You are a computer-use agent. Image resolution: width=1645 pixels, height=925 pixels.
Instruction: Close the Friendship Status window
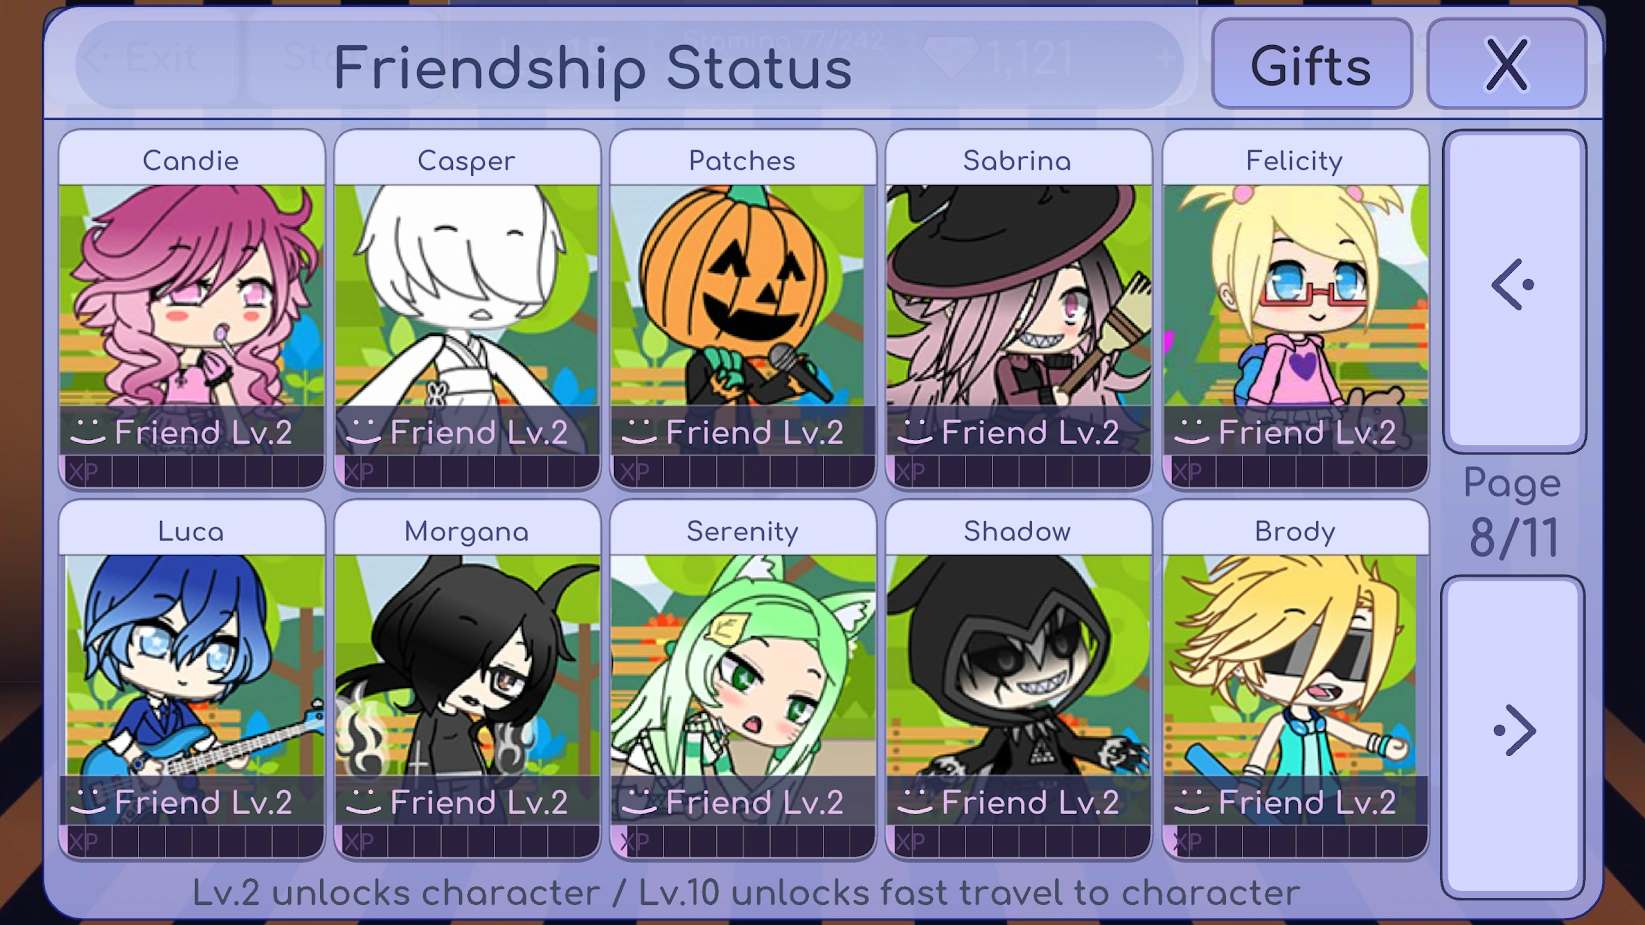(1506, 64)
